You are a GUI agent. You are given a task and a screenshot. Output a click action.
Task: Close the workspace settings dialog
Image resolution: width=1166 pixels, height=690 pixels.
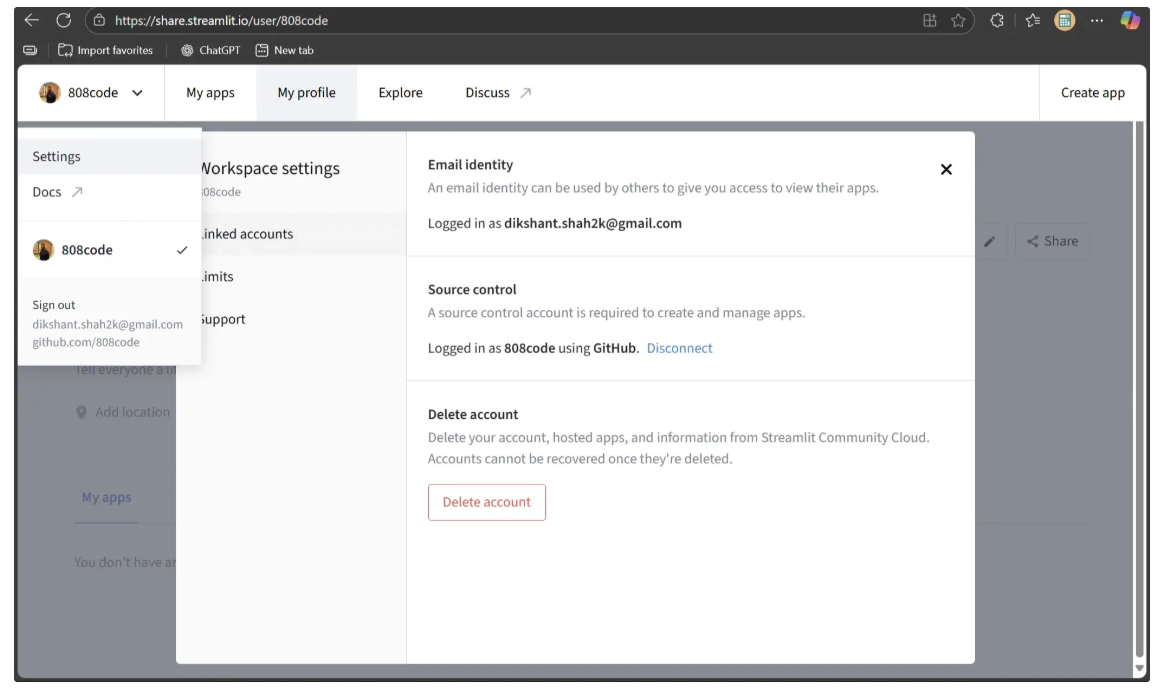click(946, 170)
